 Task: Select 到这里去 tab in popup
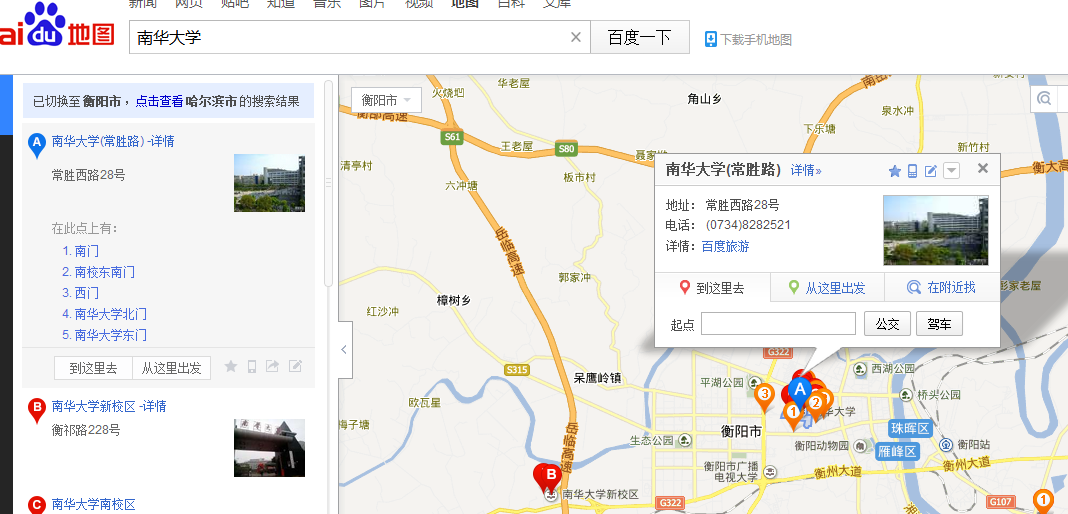712,288
